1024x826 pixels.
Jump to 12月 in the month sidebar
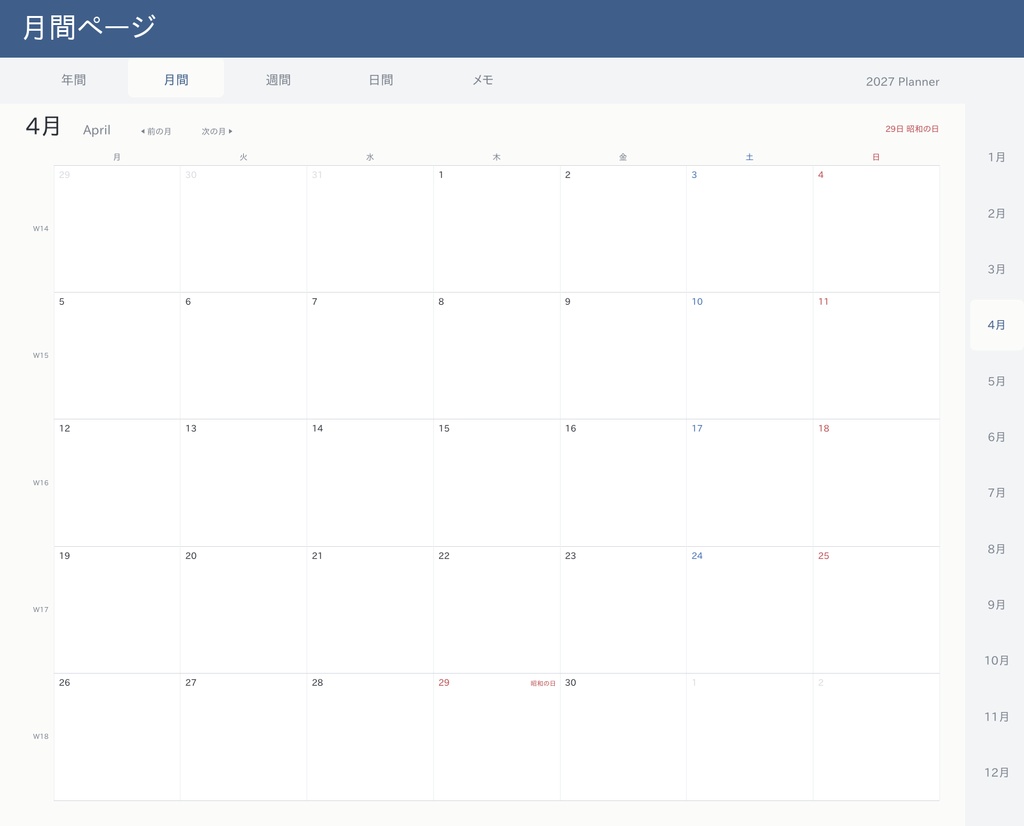point(997,772)
